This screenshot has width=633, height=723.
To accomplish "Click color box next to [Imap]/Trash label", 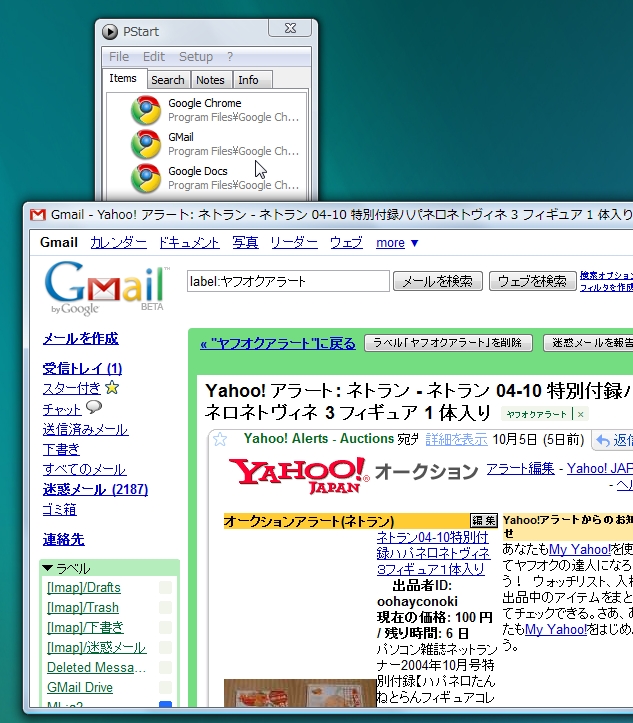I will (166, 607).
